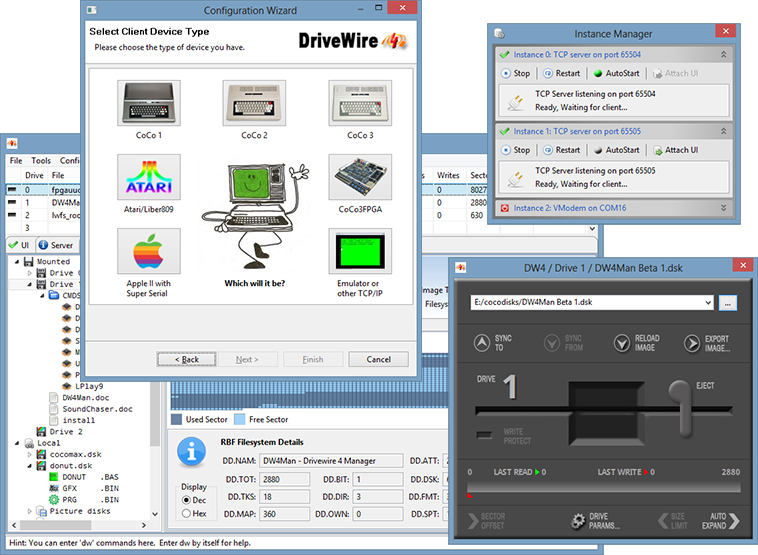Viewport: 758px width, 555px height.
Task: Open the Config menu
Action: pyautogui.click(x=69, y=161)
